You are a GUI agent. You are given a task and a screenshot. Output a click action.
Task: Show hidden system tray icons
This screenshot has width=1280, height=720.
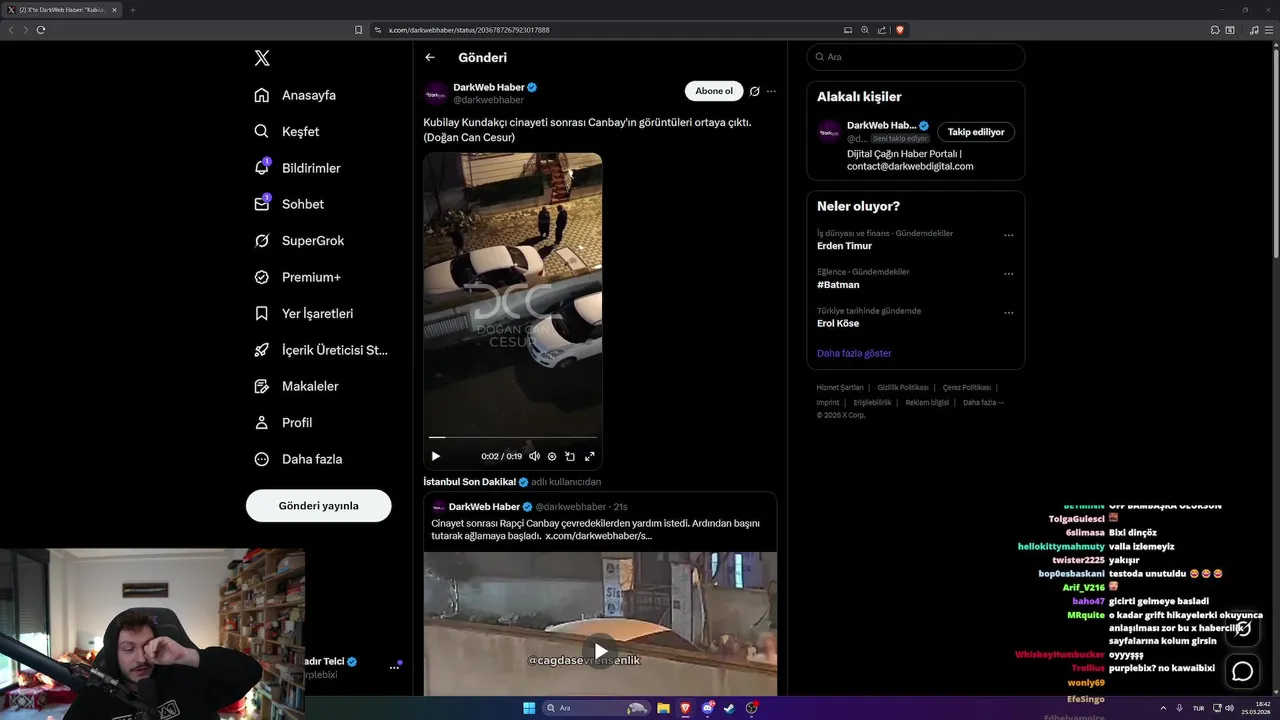[1165, 708]
